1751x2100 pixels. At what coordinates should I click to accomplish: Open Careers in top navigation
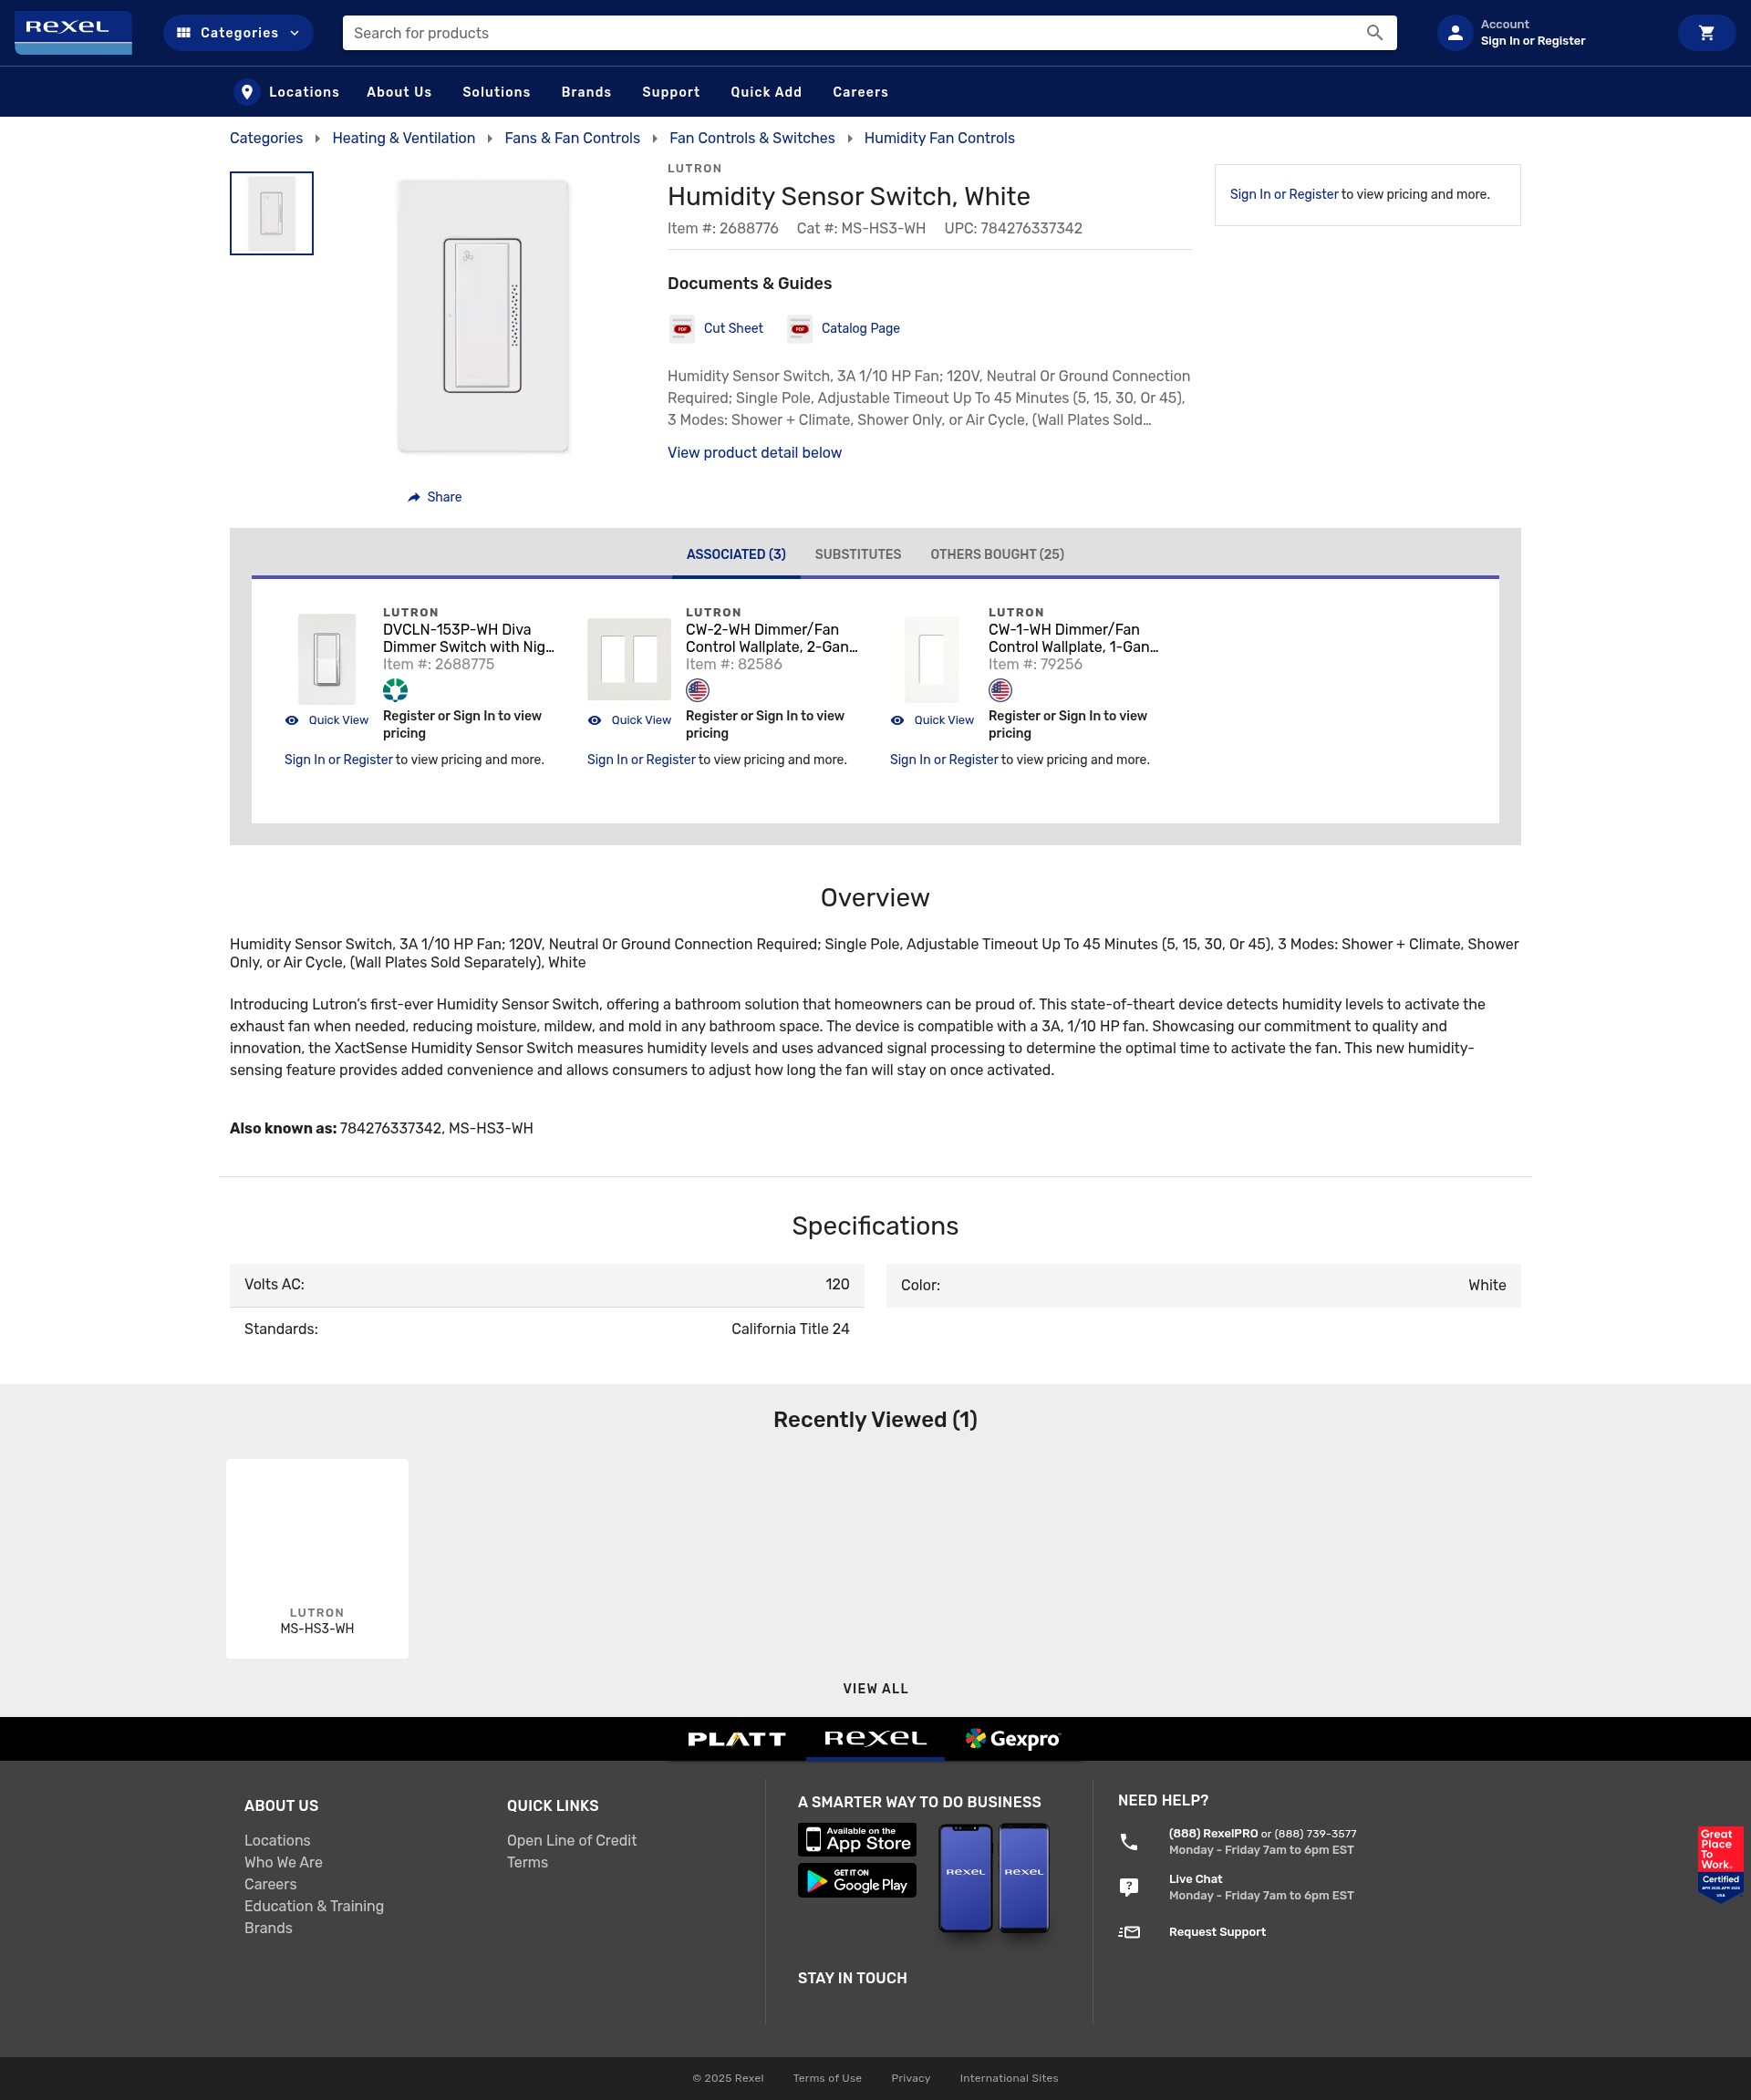click(860, 92)
